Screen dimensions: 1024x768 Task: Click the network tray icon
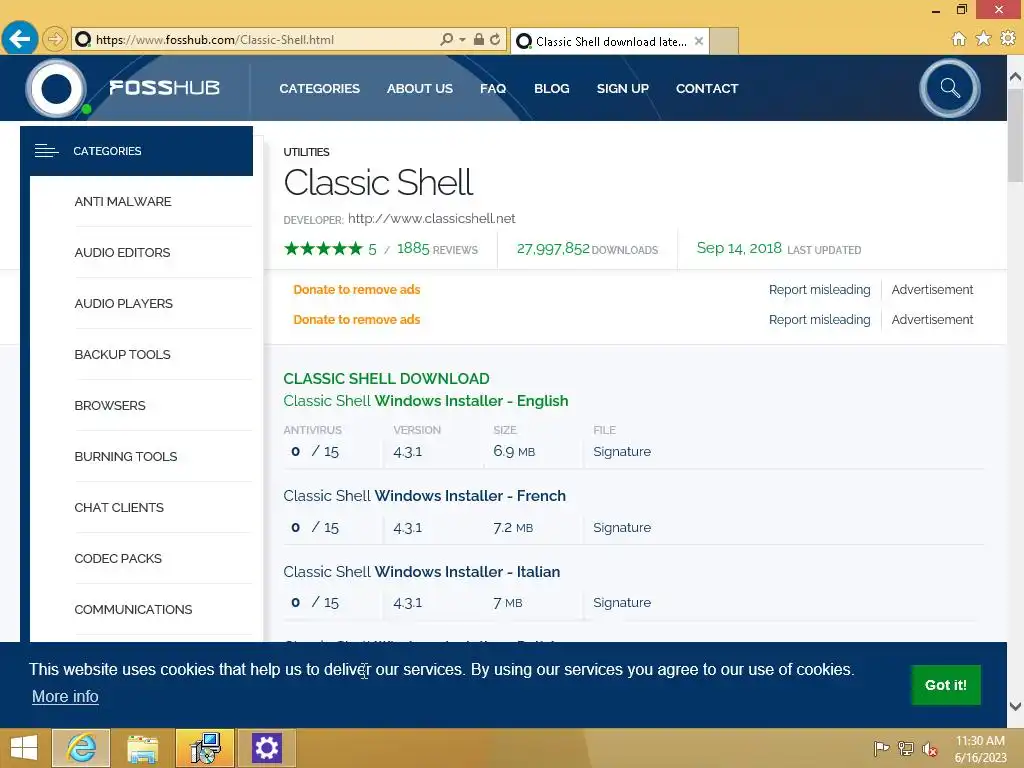pos(906,748)
